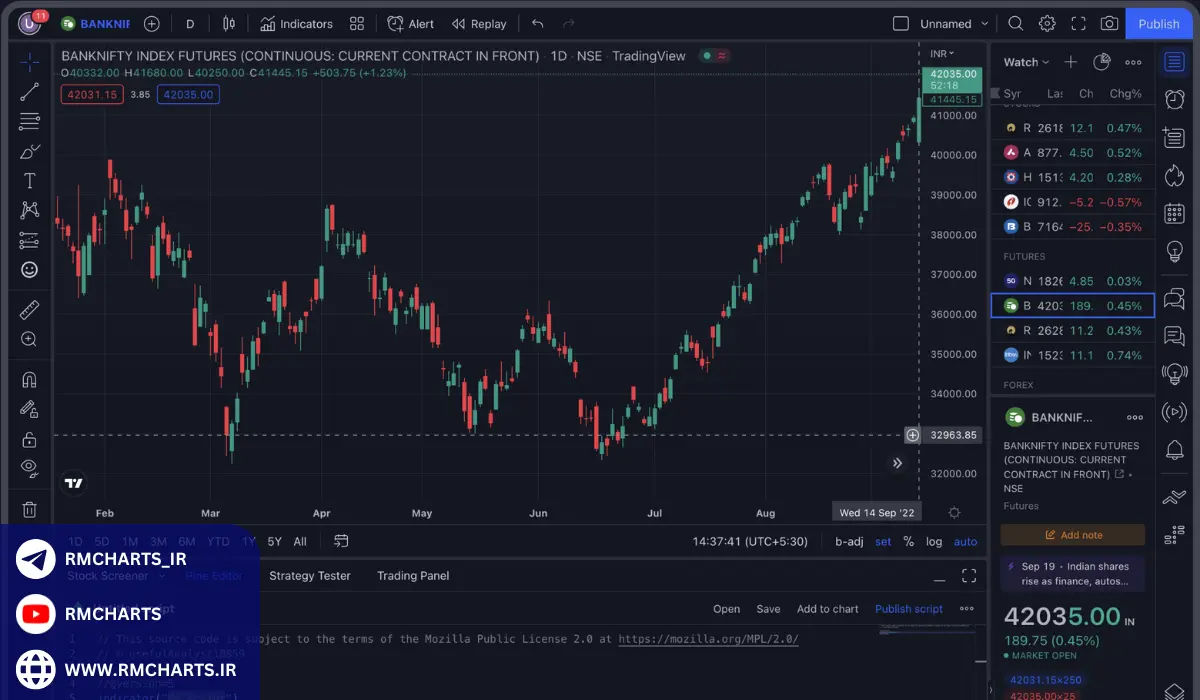The height and width of the screenshot is (700, 1200).
Task: Click the Add note button
Action: coord(1073,535)
